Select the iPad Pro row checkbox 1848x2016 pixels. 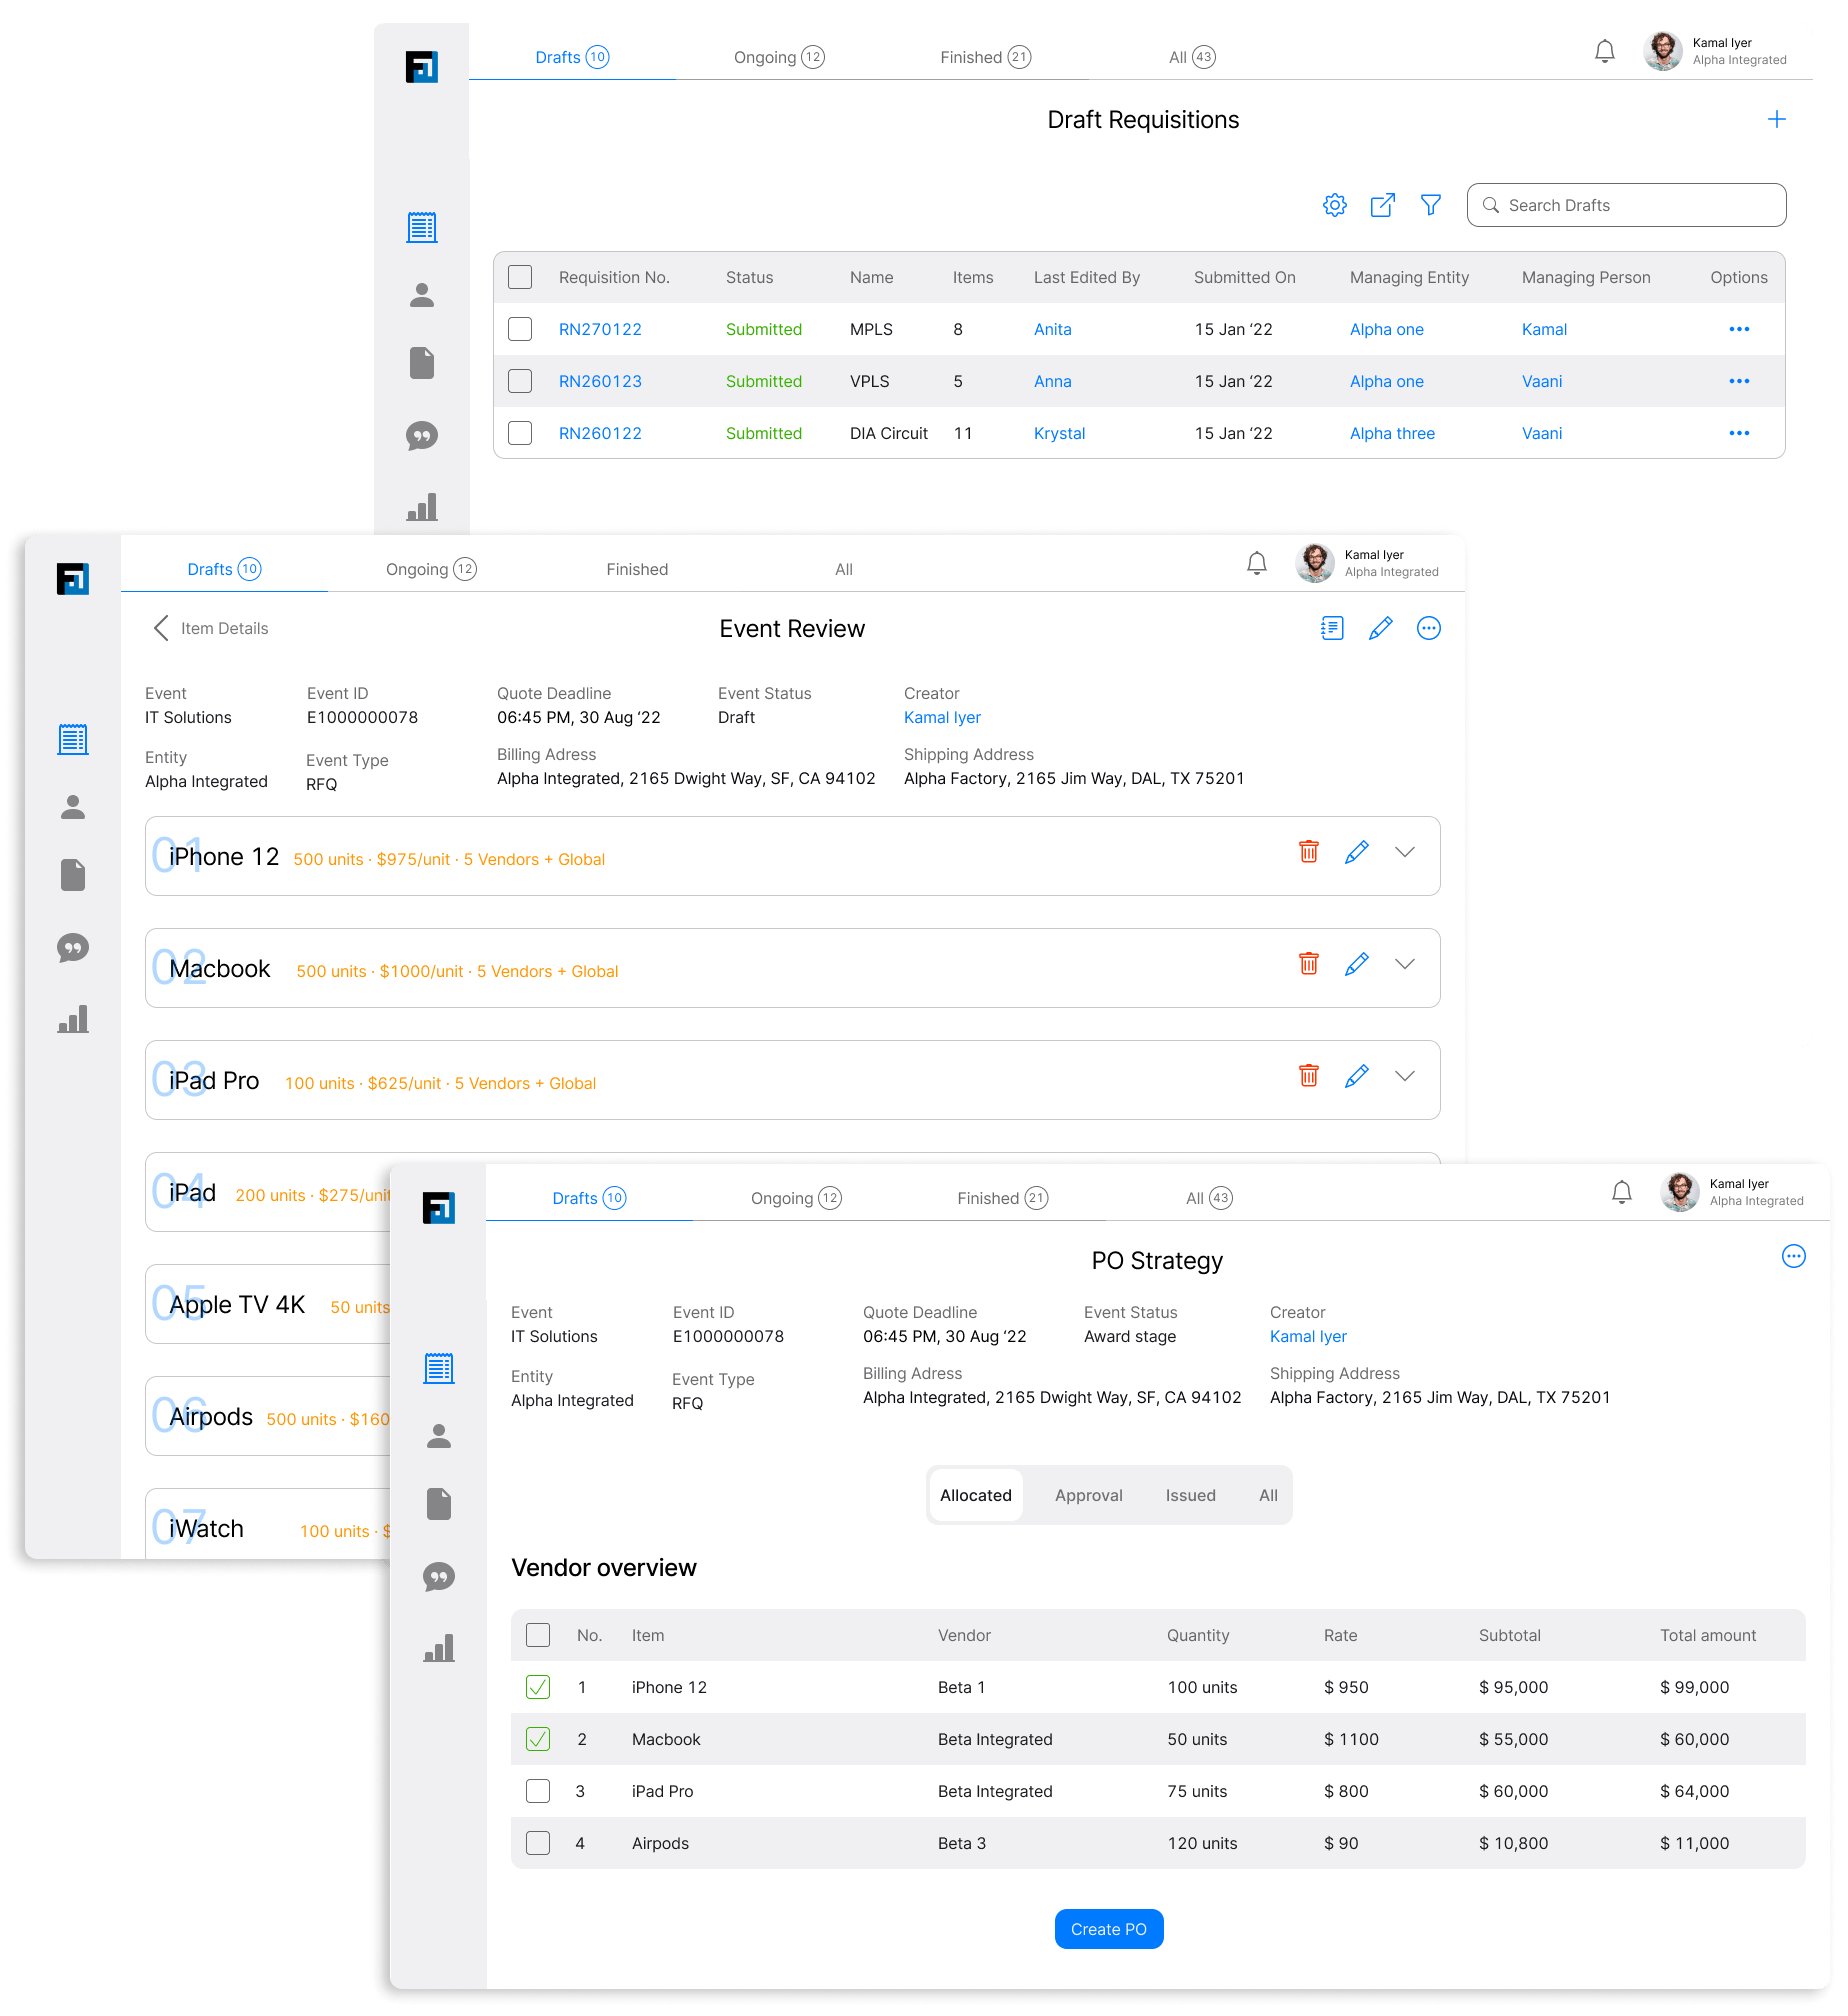point(538,1791)
